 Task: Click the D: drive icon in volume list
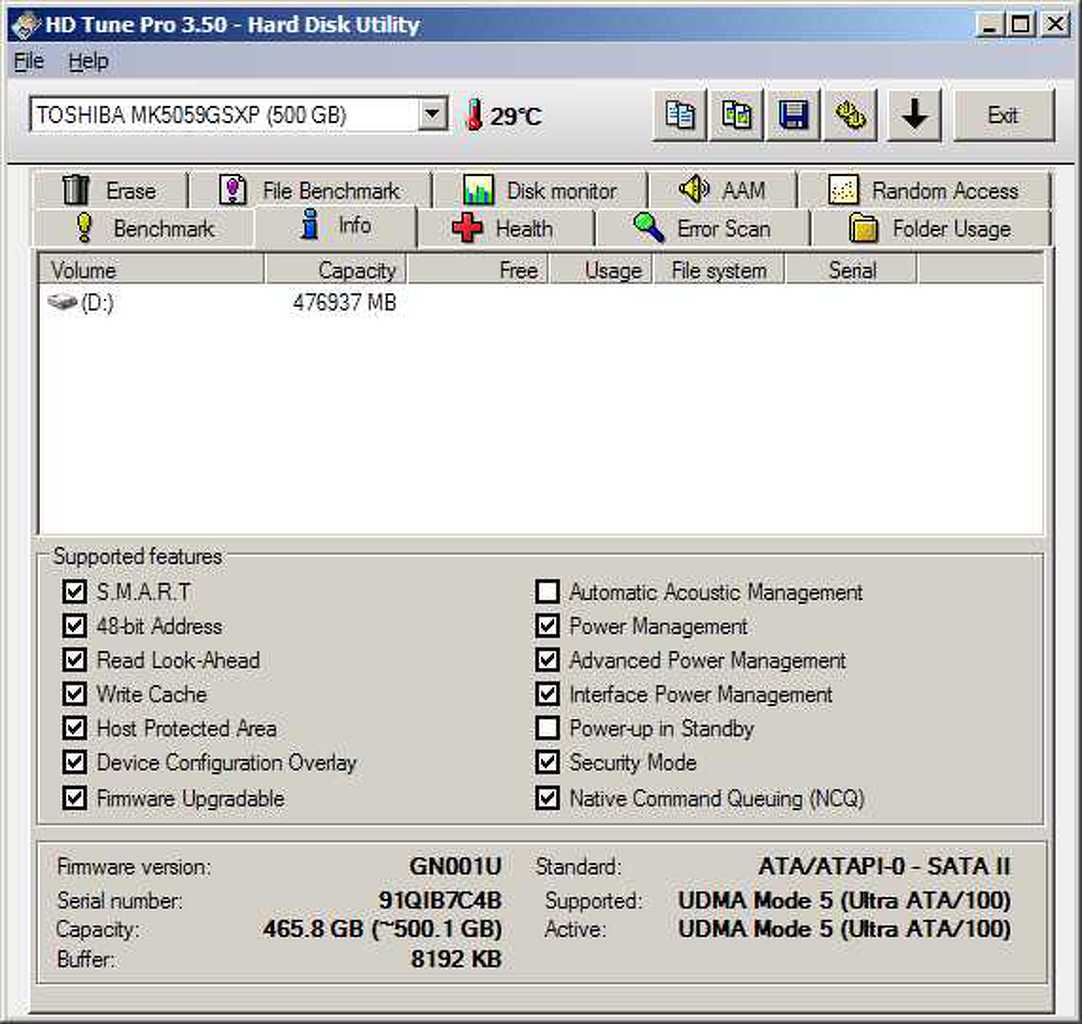[62, 302]
